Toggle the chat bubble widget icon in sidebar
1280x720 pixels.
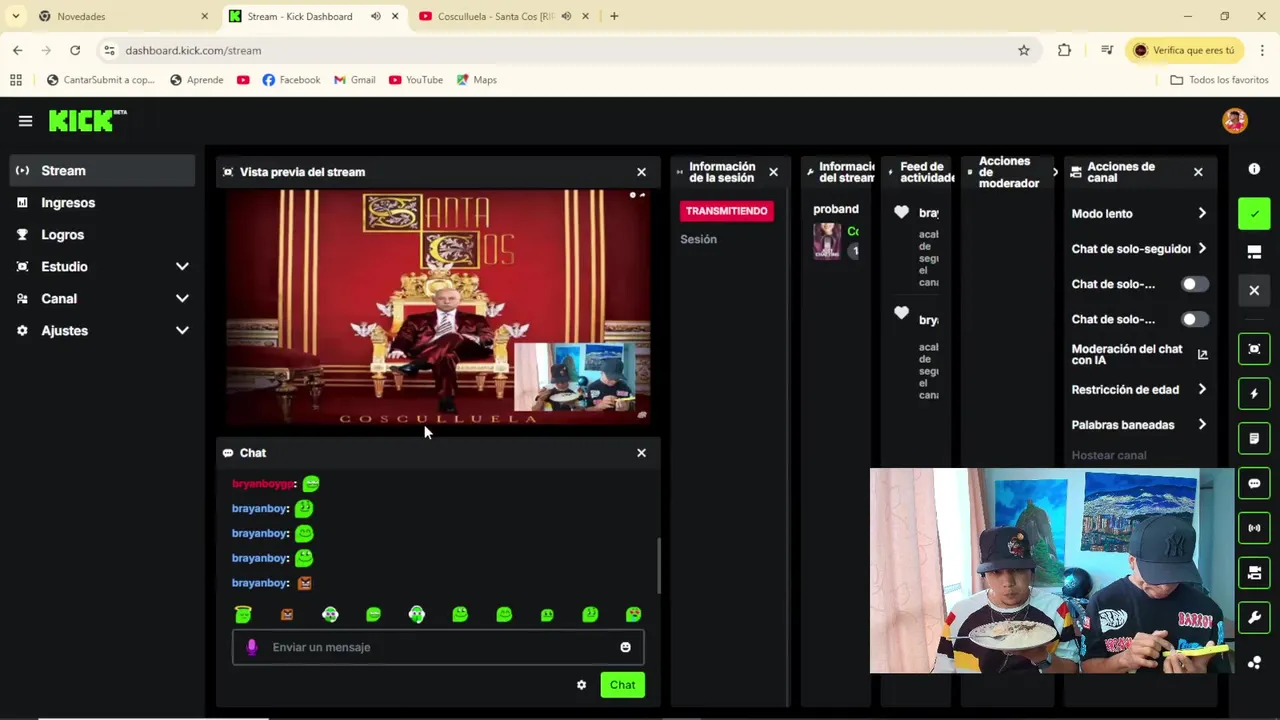click(1254, 483)
